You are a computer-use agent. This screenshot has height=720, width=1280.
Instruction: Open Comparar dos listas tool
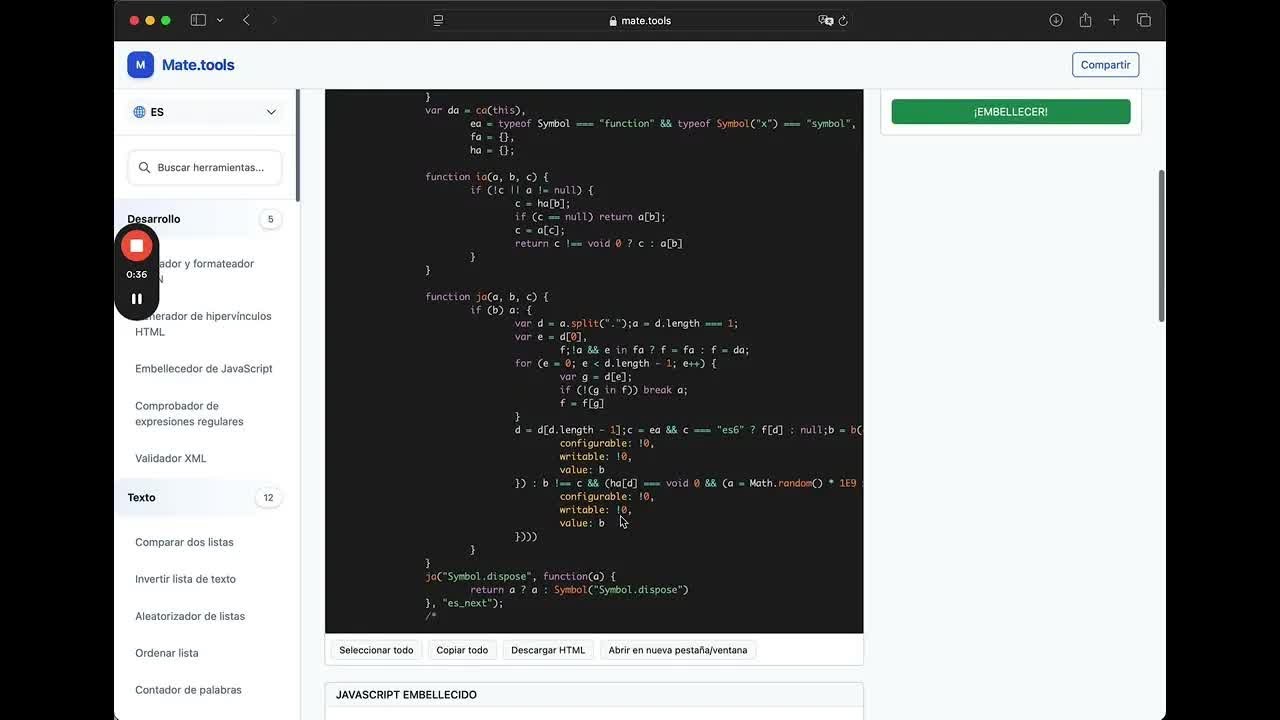[x=185, y=542]
